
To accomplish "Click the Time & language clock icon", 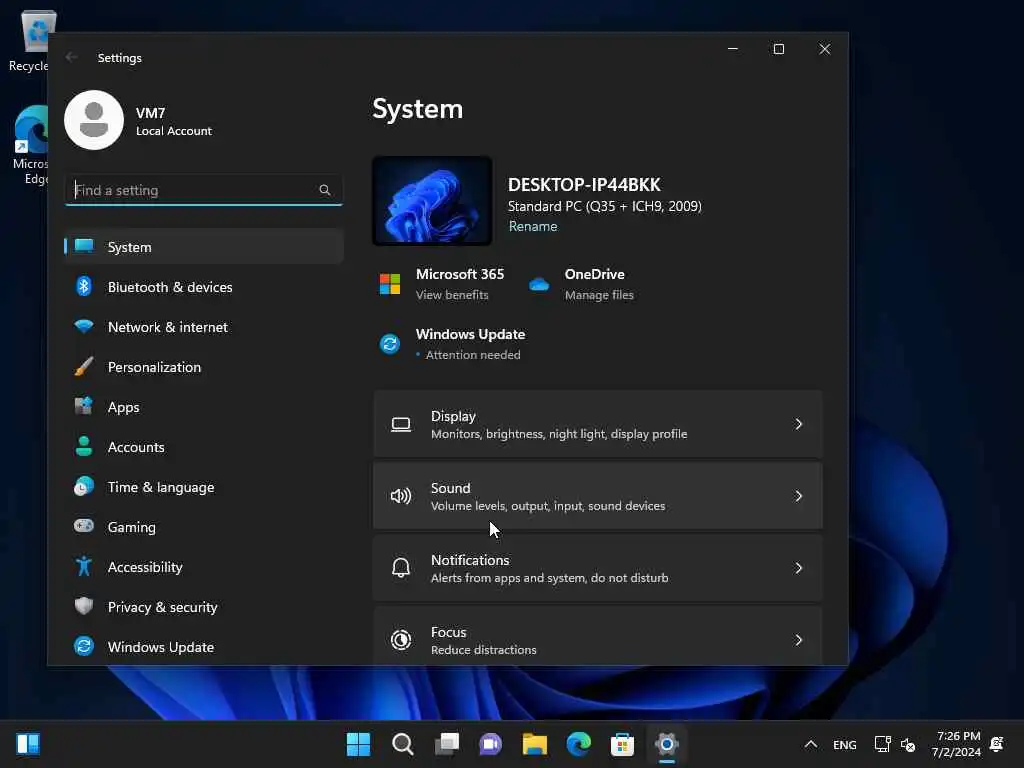I will tap(84, 487).
